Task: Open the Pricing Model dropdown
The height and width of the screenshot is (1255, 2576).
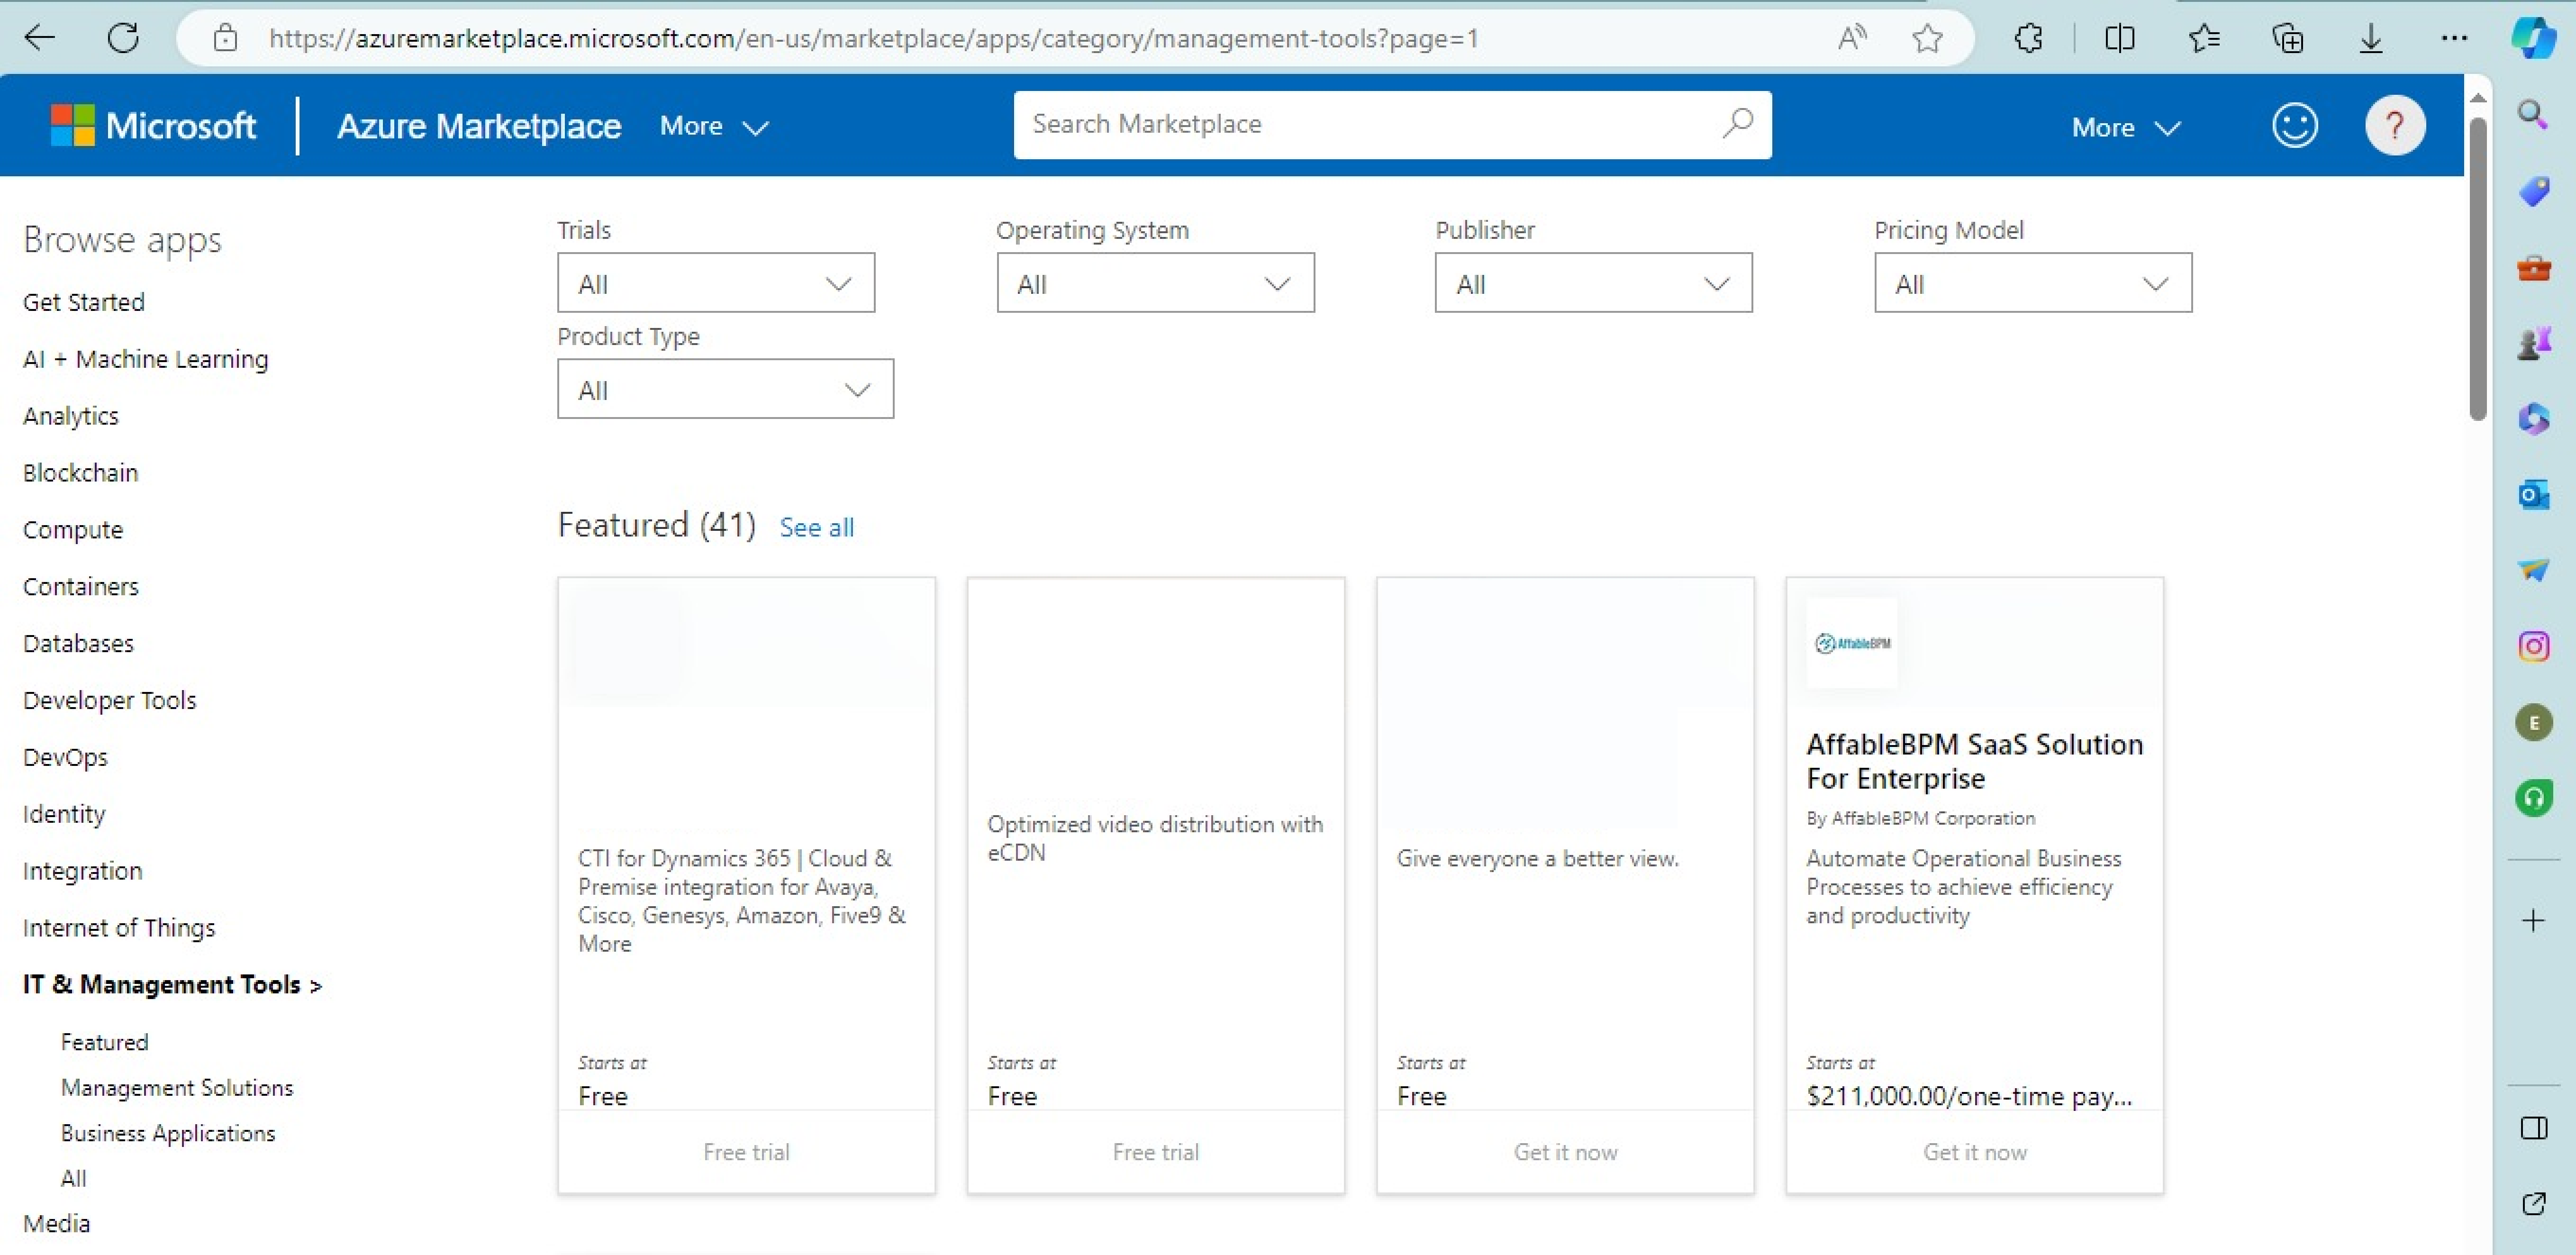Action: [2031, 283]
